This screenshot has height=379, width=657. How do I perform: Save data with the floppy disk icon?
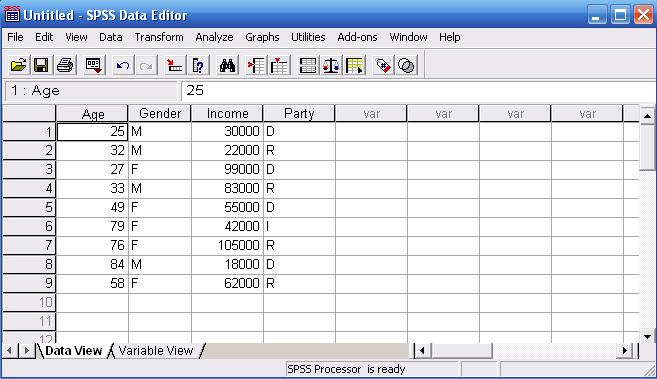click(x=41, y=65)
